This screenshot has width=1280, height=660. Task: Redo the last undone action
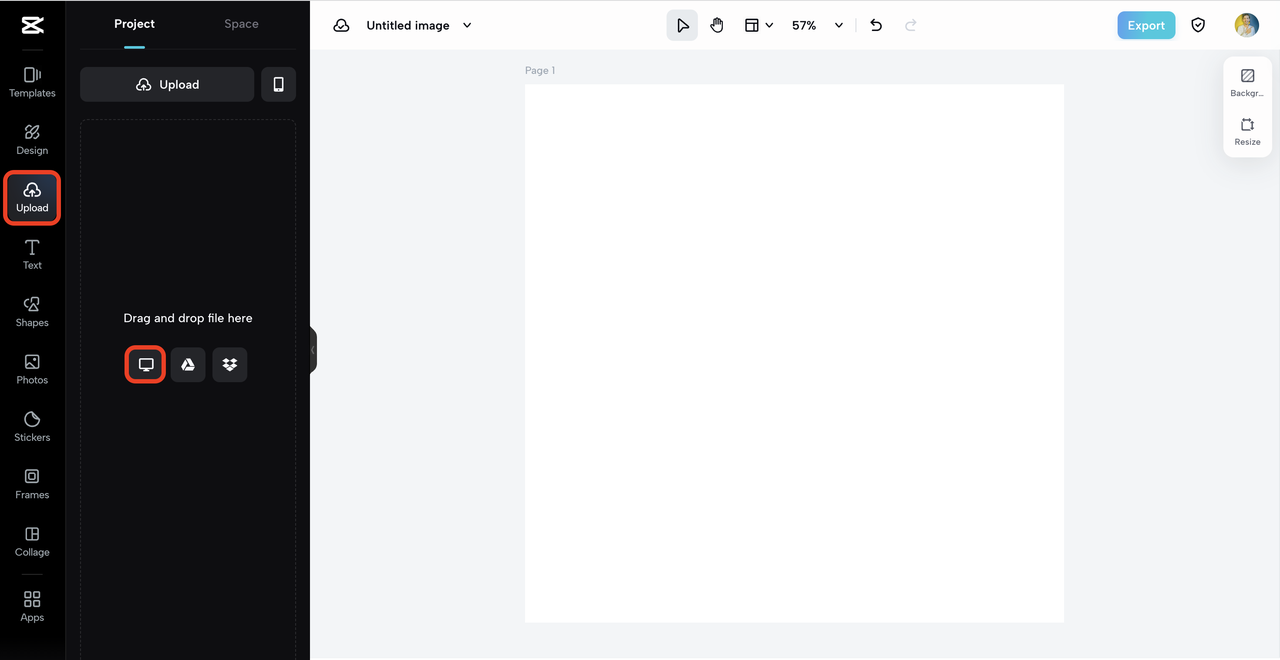coord(911,25)
